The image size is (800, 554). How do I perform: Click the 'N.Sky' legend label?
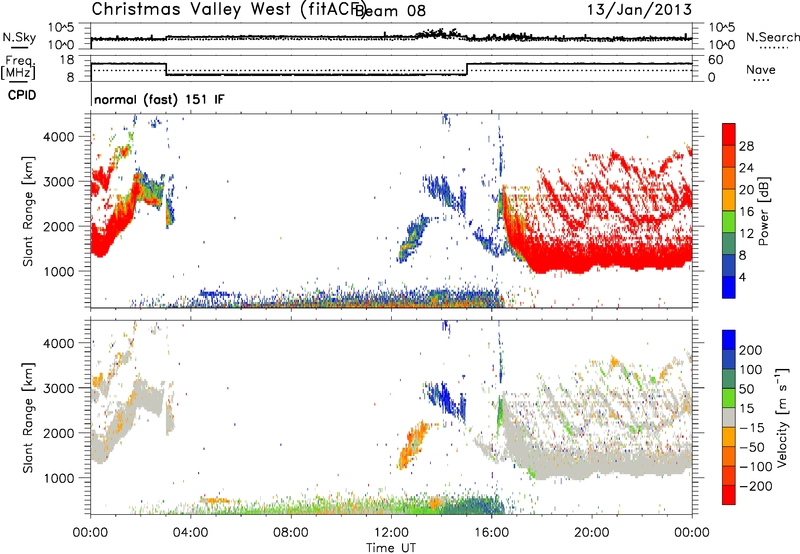19,37
